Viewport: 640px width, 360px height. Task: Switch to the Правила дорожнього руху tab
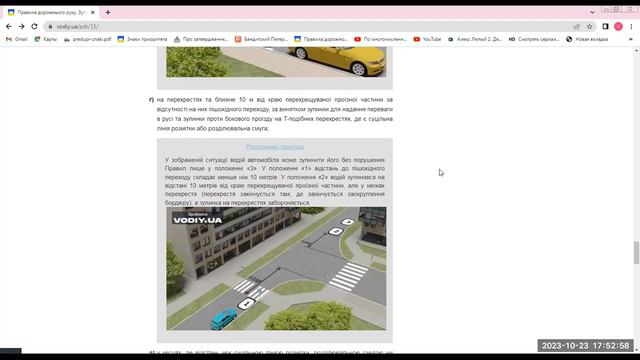[51, 13]
